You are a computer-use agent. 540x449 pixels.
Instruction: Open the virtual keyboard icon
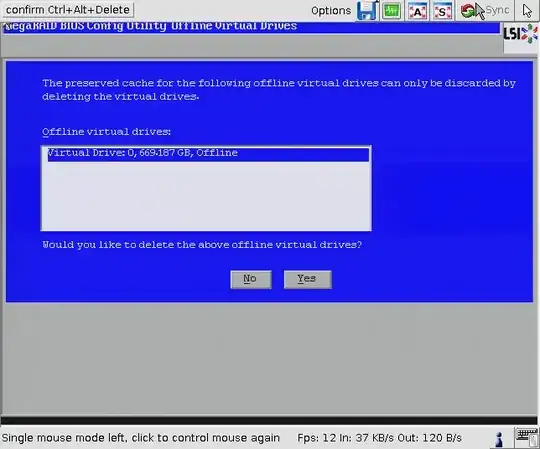coord(526,438)
